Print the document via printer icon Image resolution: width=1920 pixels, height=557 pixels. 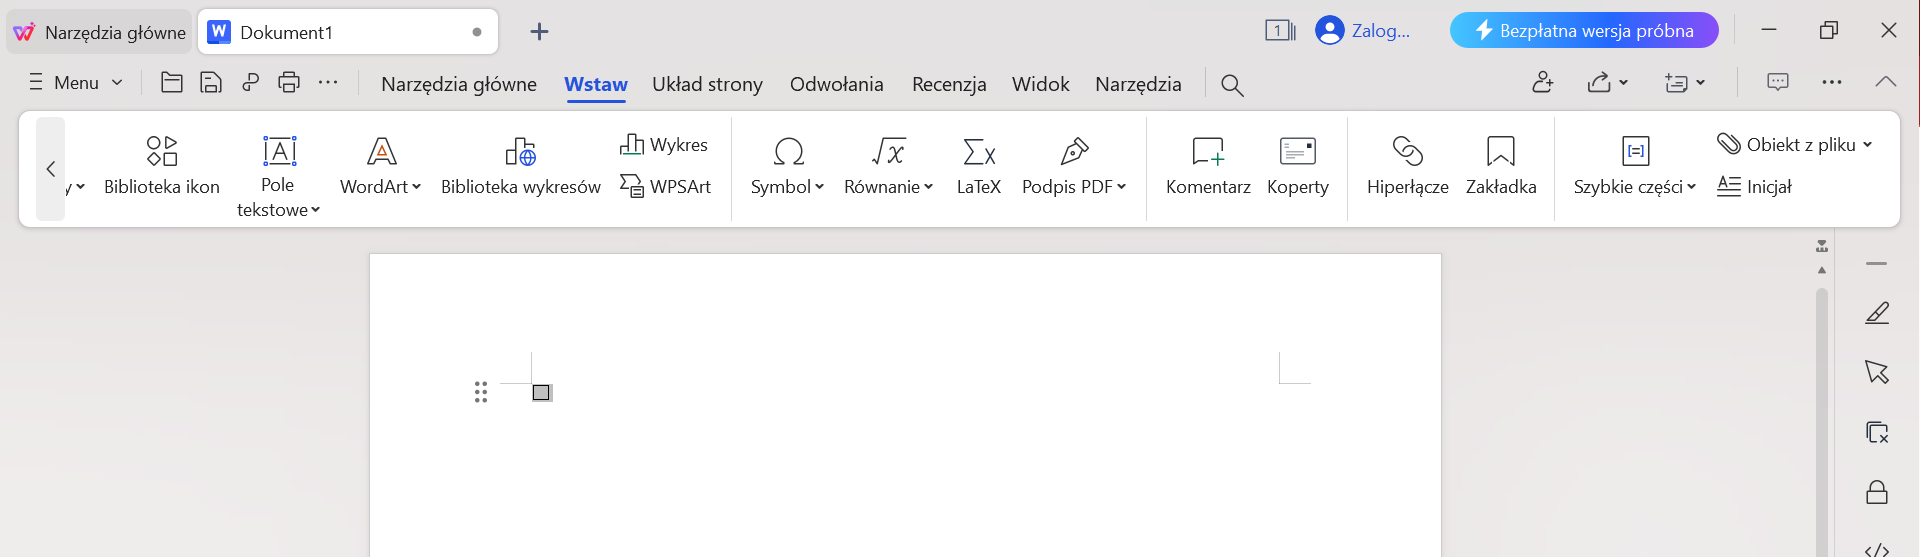pos(289,83)
